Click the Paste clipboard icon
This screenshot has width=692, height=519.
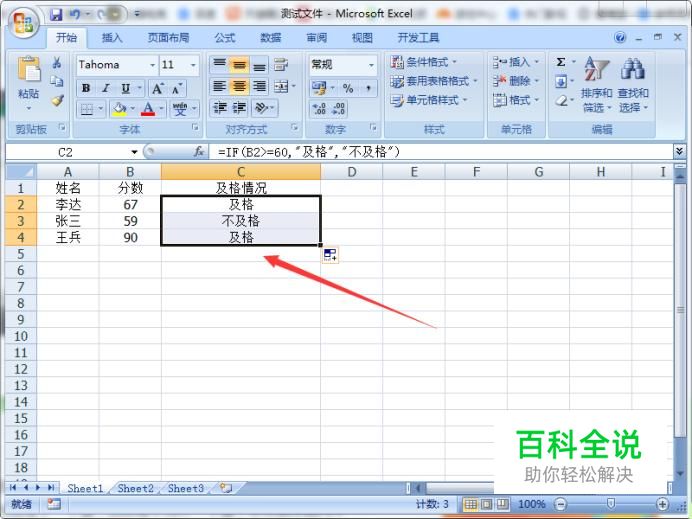click(29, 69)
